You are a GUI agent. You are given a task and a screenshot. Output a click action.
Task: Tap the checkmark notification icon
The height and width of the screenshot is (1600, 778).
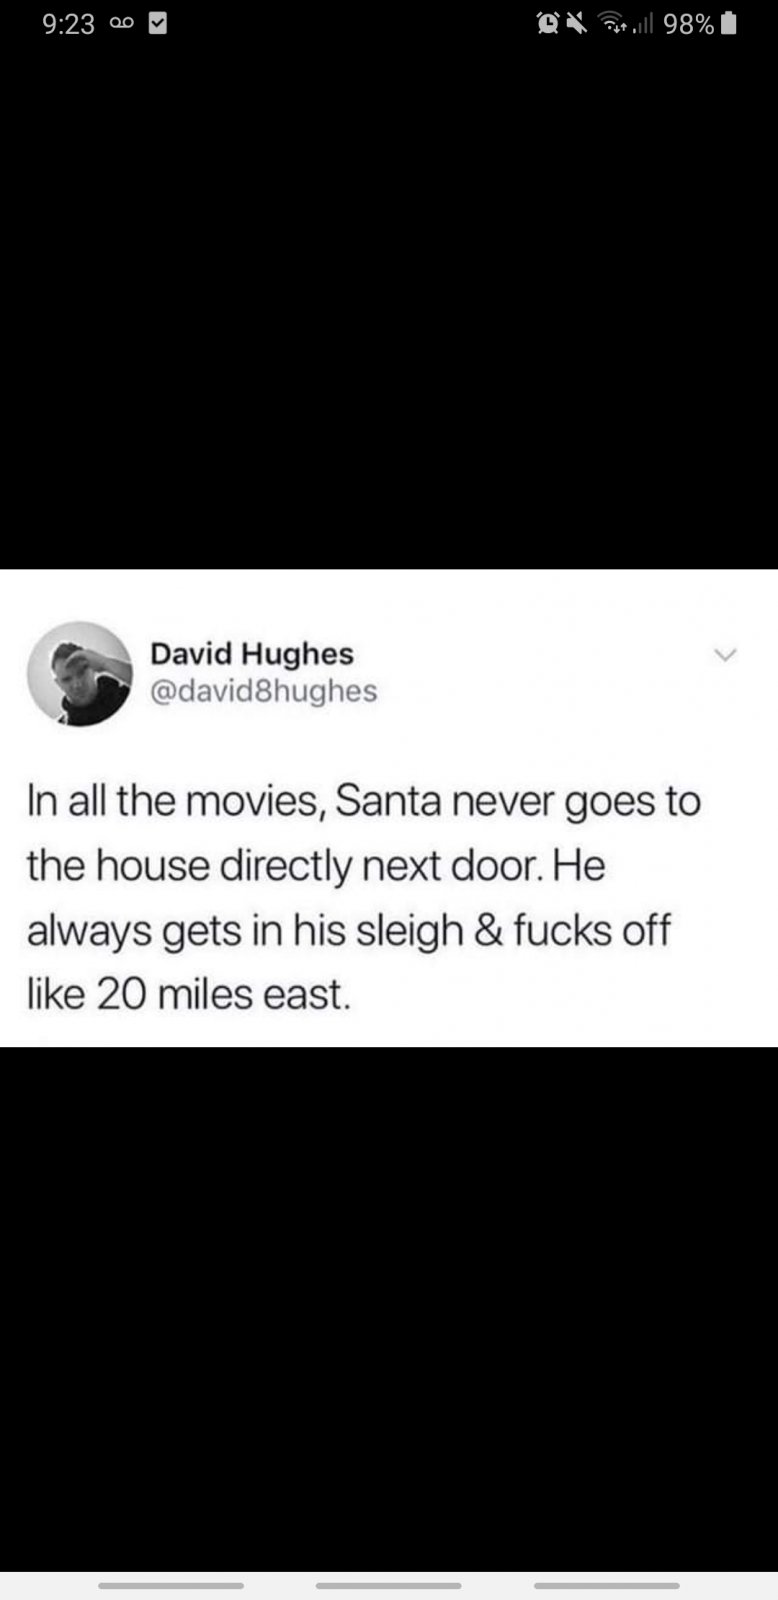(x=157, y=24)
